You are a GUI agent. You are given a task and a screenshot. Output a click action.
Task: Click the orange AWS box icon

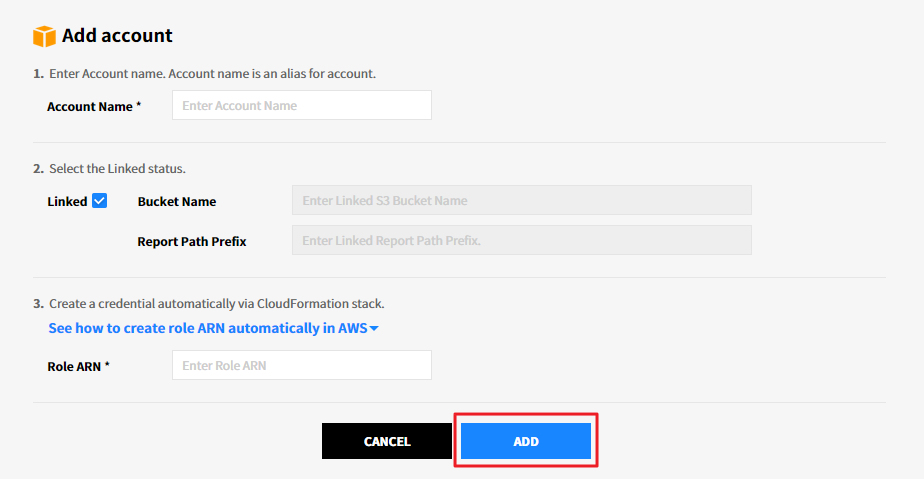click(44, 36)
